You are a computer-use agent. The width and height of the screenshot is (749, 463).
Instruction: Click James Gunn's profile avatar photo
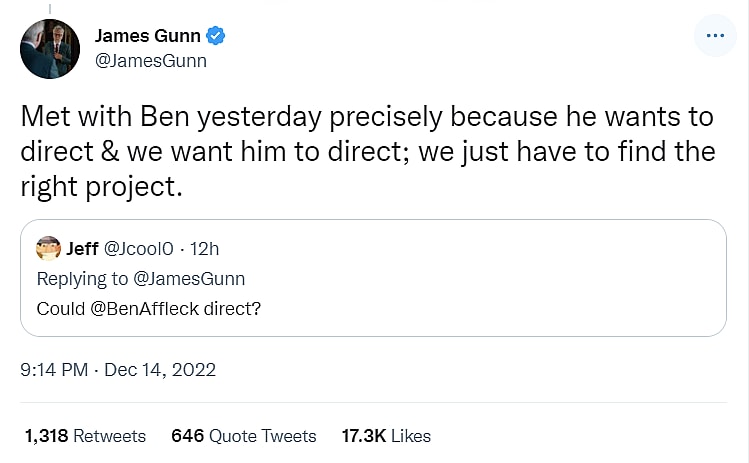tap(49, 48)
